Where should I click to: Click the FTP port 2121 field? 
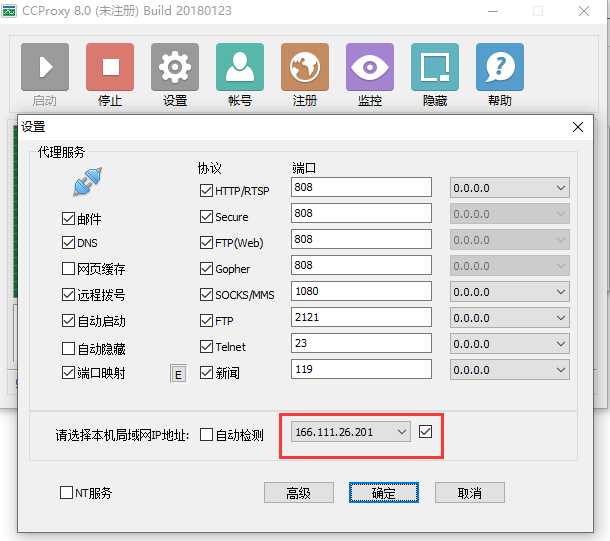[361, 317]
